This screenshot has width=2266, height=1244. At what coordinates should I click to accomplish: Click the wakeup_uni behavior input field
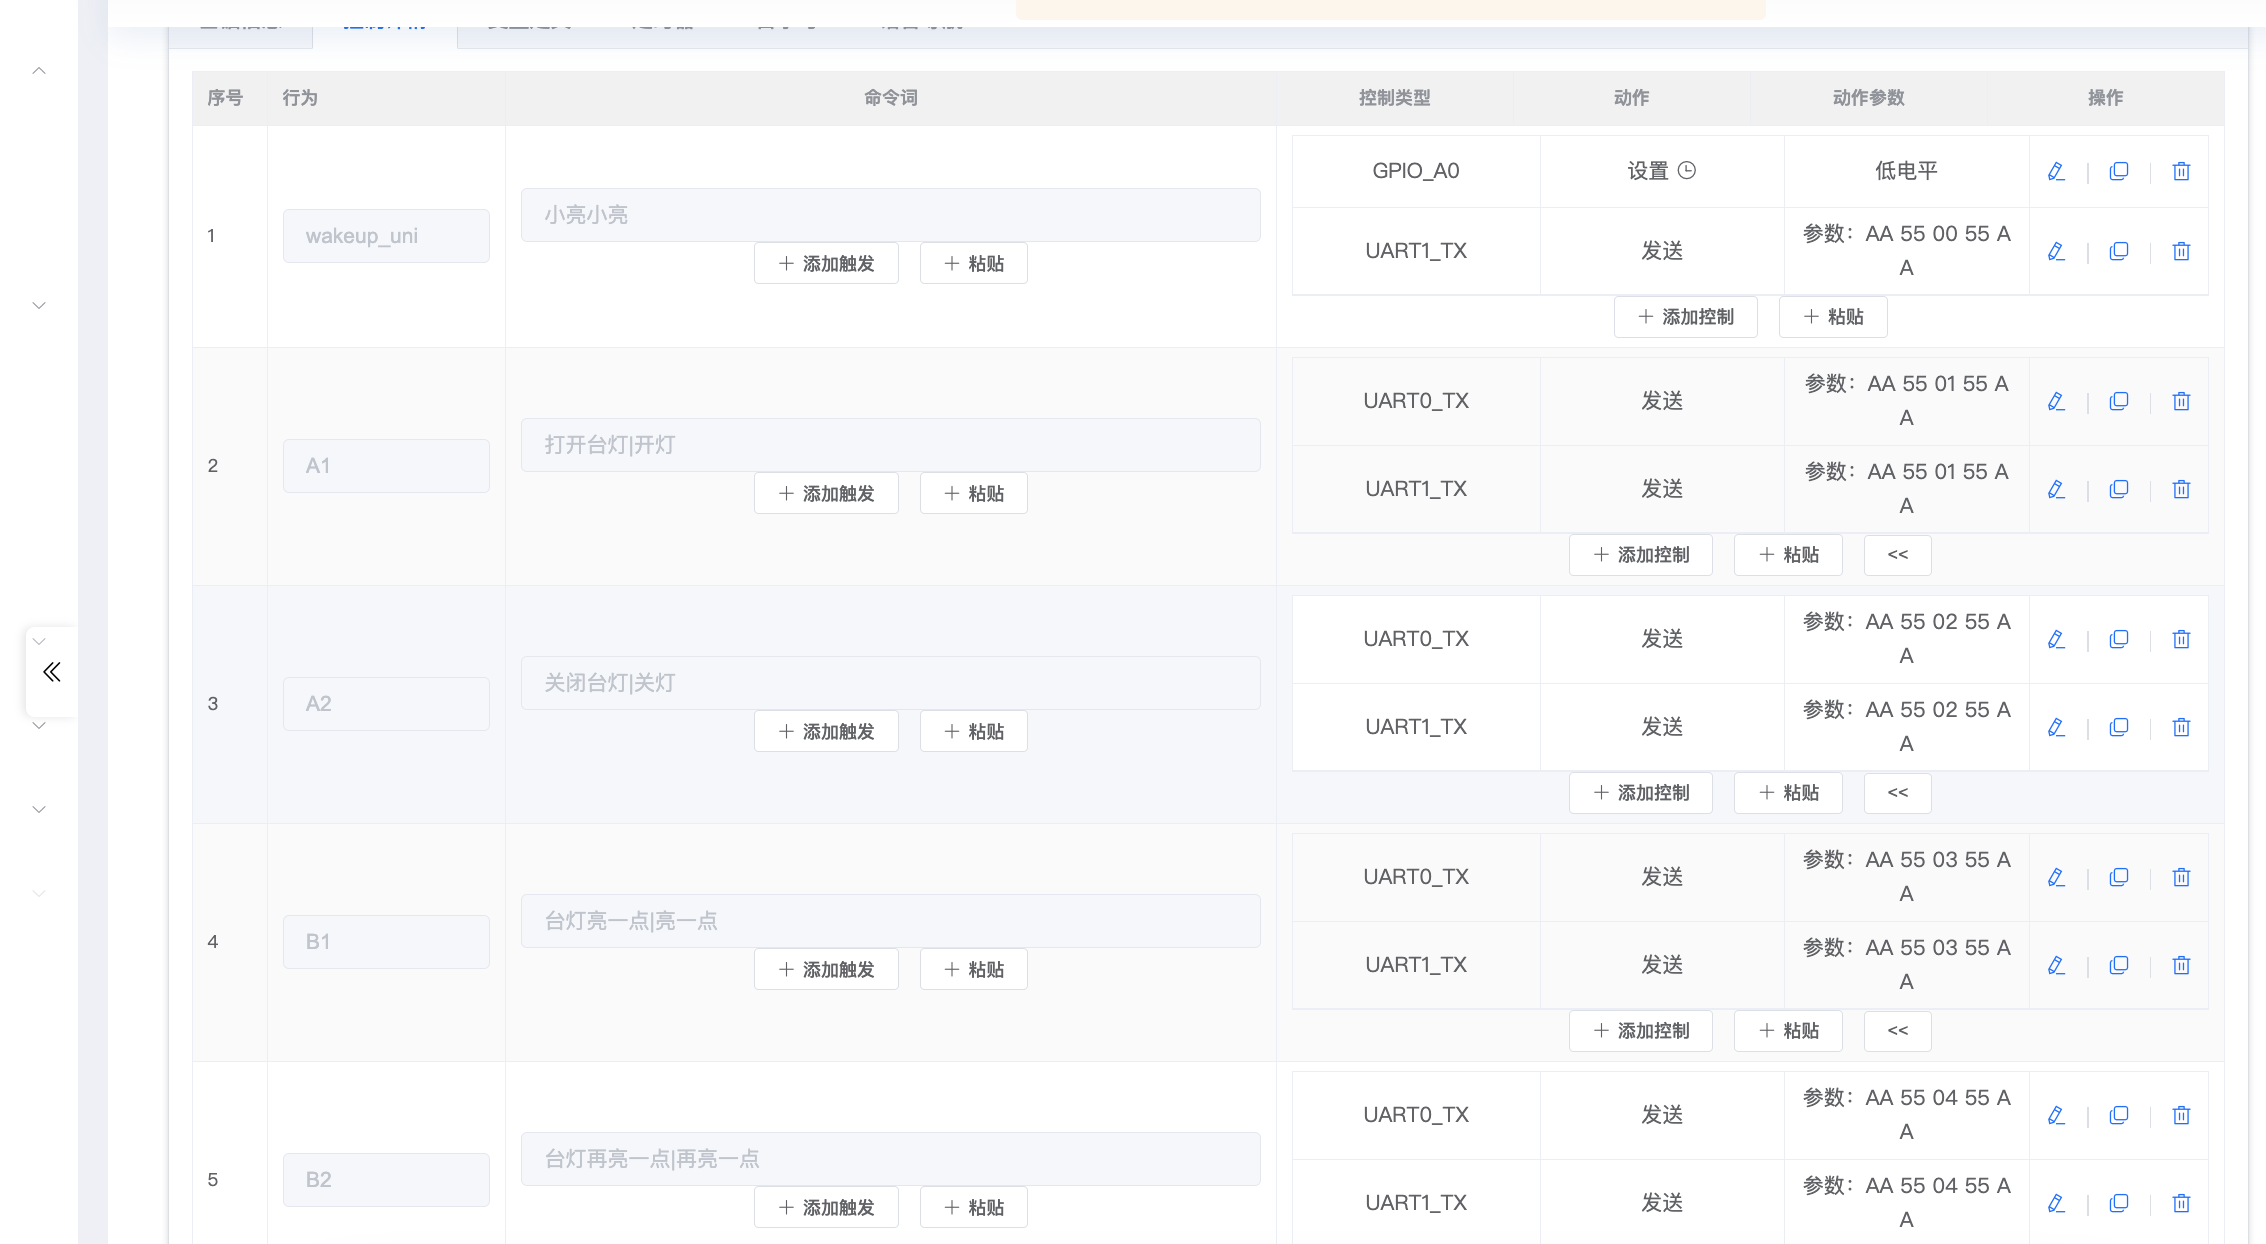click(x=386, y=235)
